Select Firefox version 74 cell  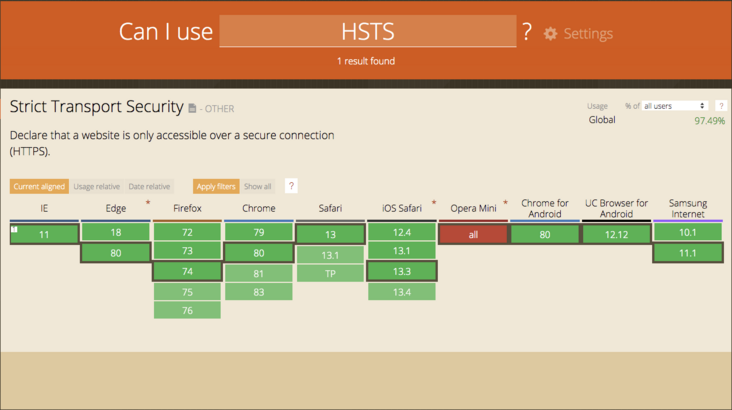pos(187,272)
